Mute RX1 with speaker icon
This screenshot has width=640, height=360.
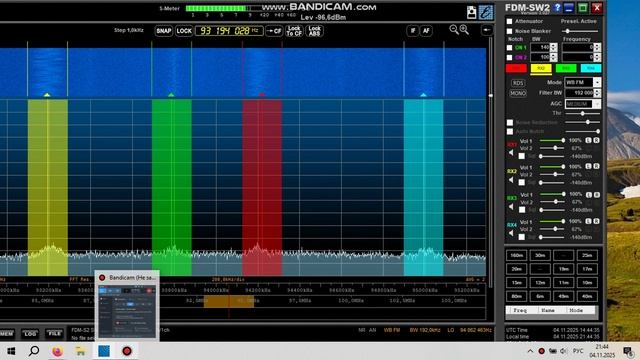pyautogui.click(x=511, y=153)
